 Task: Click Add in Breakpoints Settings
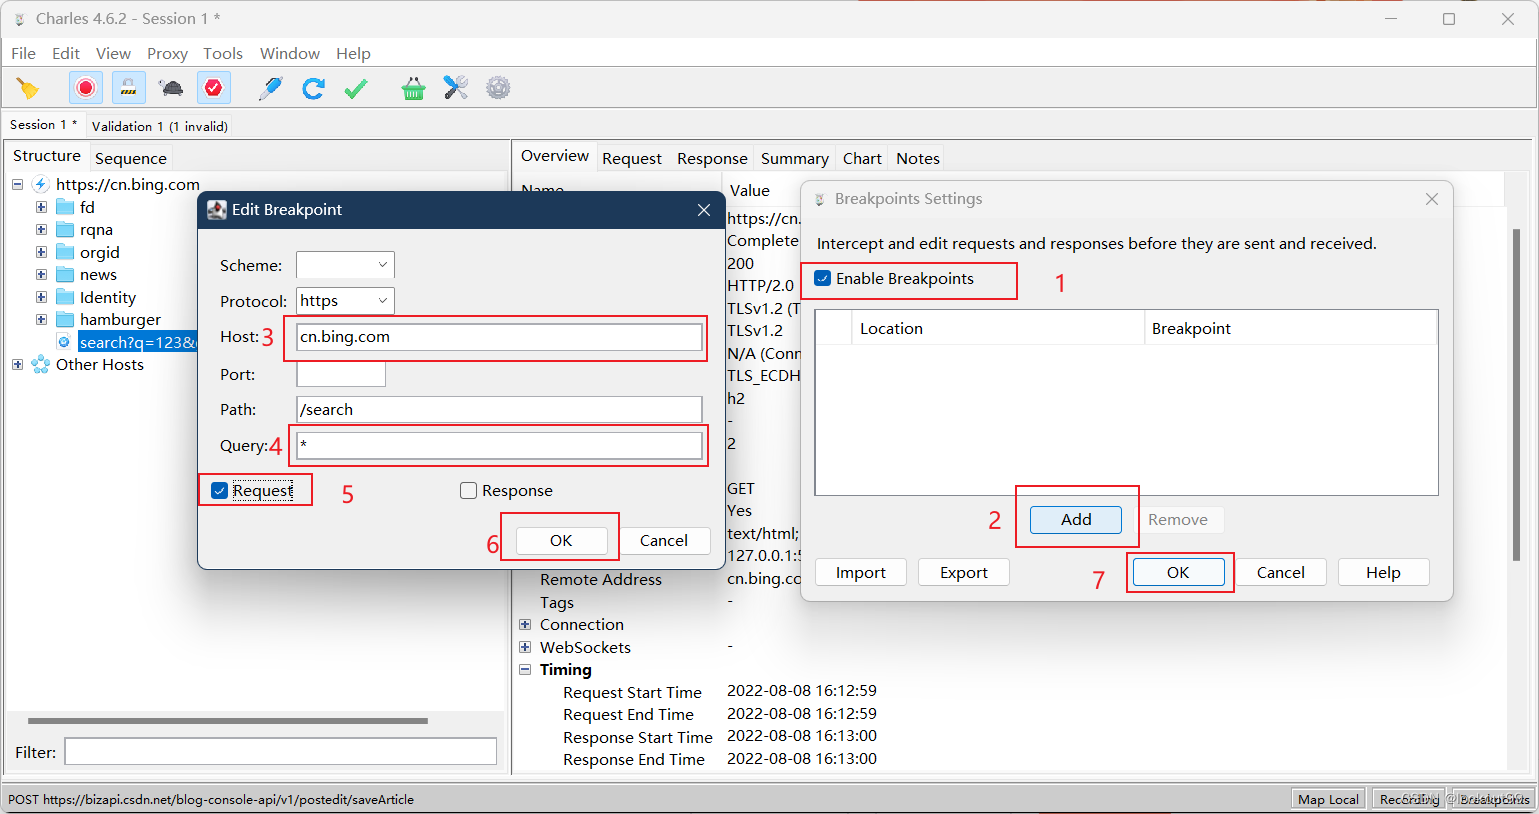(1076, 520)
